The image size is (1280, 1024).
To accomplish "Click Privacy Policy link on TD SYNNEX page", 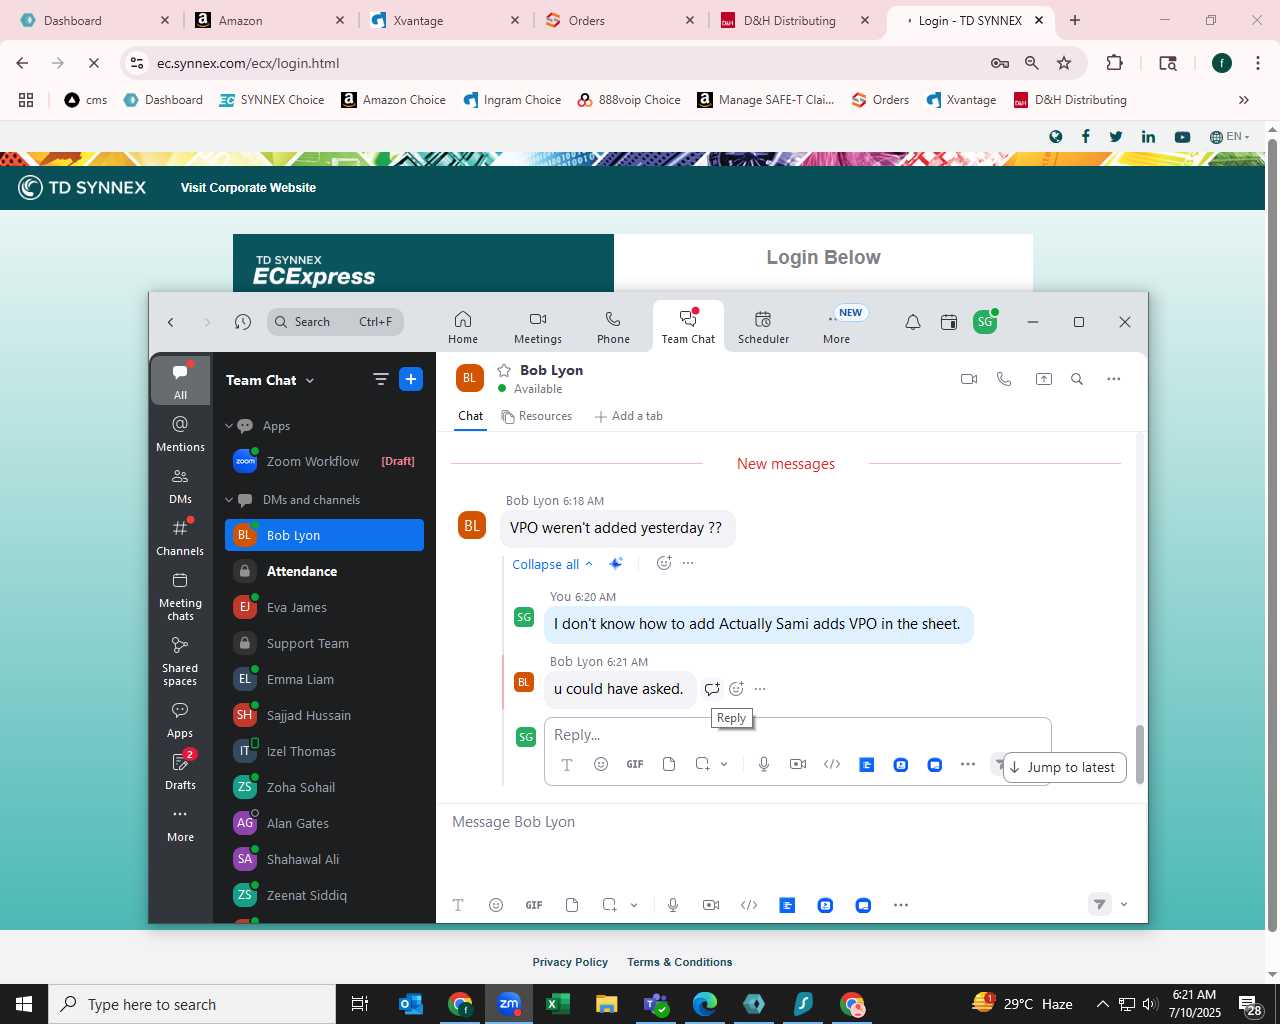I will point(570,962).
